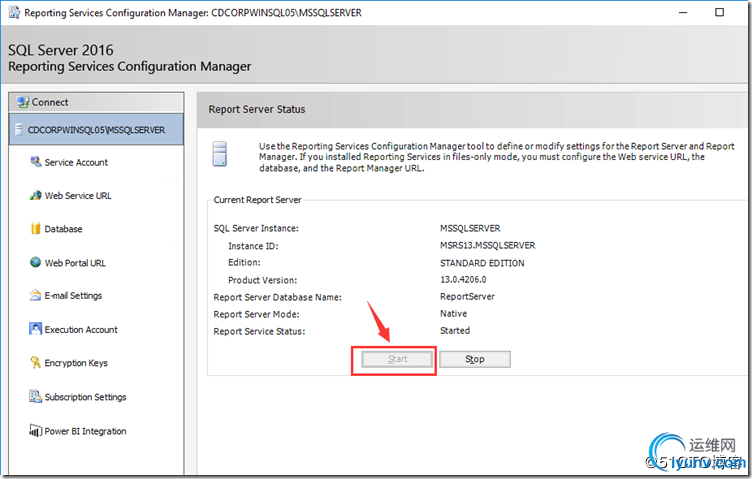Click the application icon in title bar

click(x=14, y=12)
